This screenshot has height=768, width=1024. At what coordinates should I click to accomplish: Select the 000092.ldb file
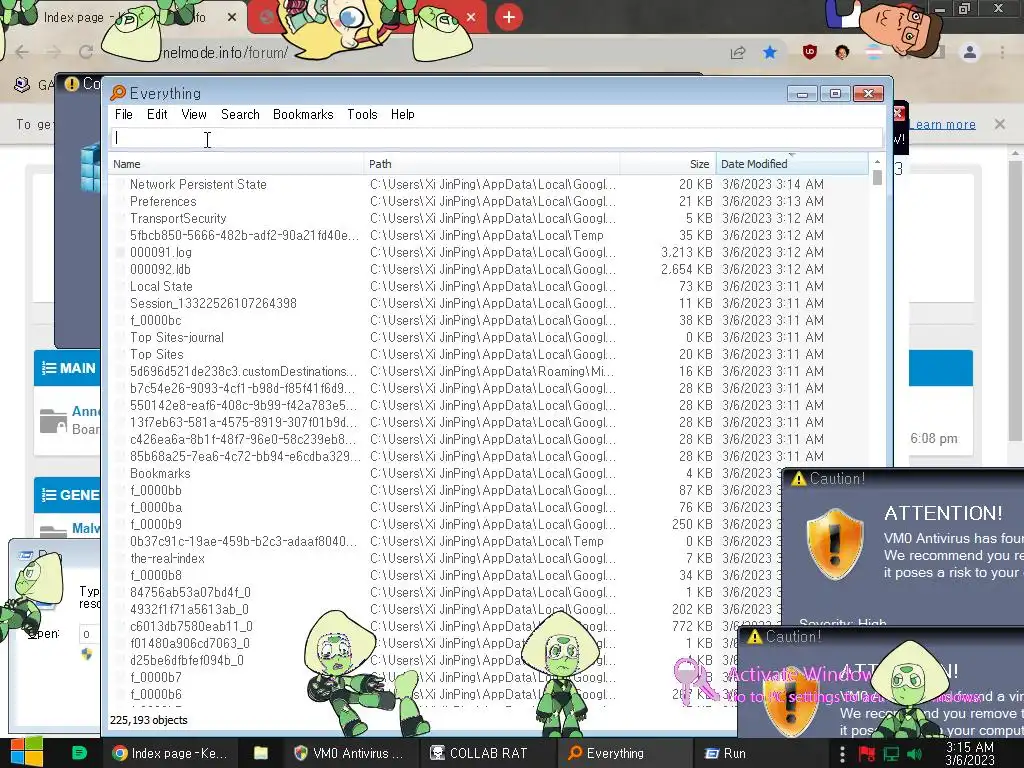pos(488,269)
